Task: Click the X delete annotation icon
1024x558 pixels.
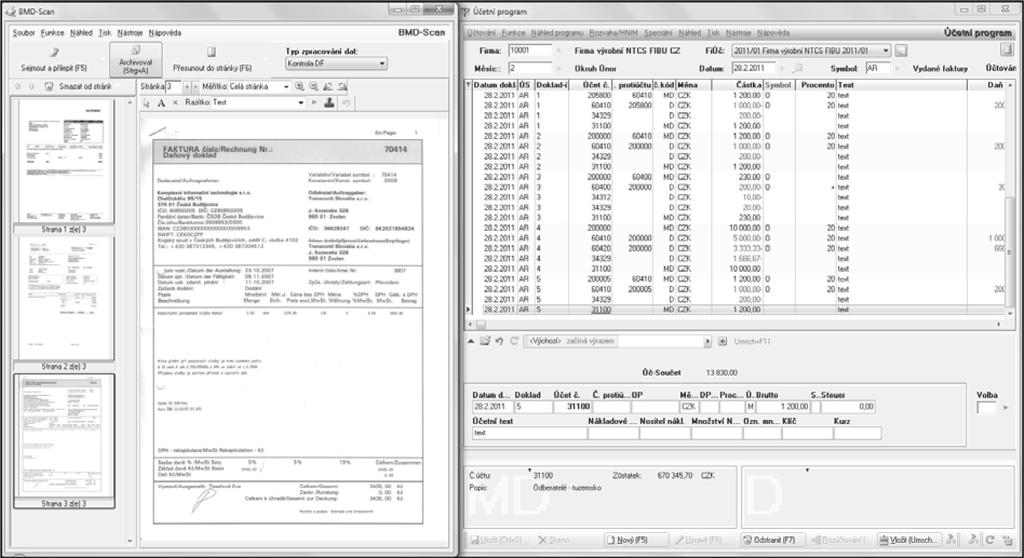Action: click(x=175, y=103)
